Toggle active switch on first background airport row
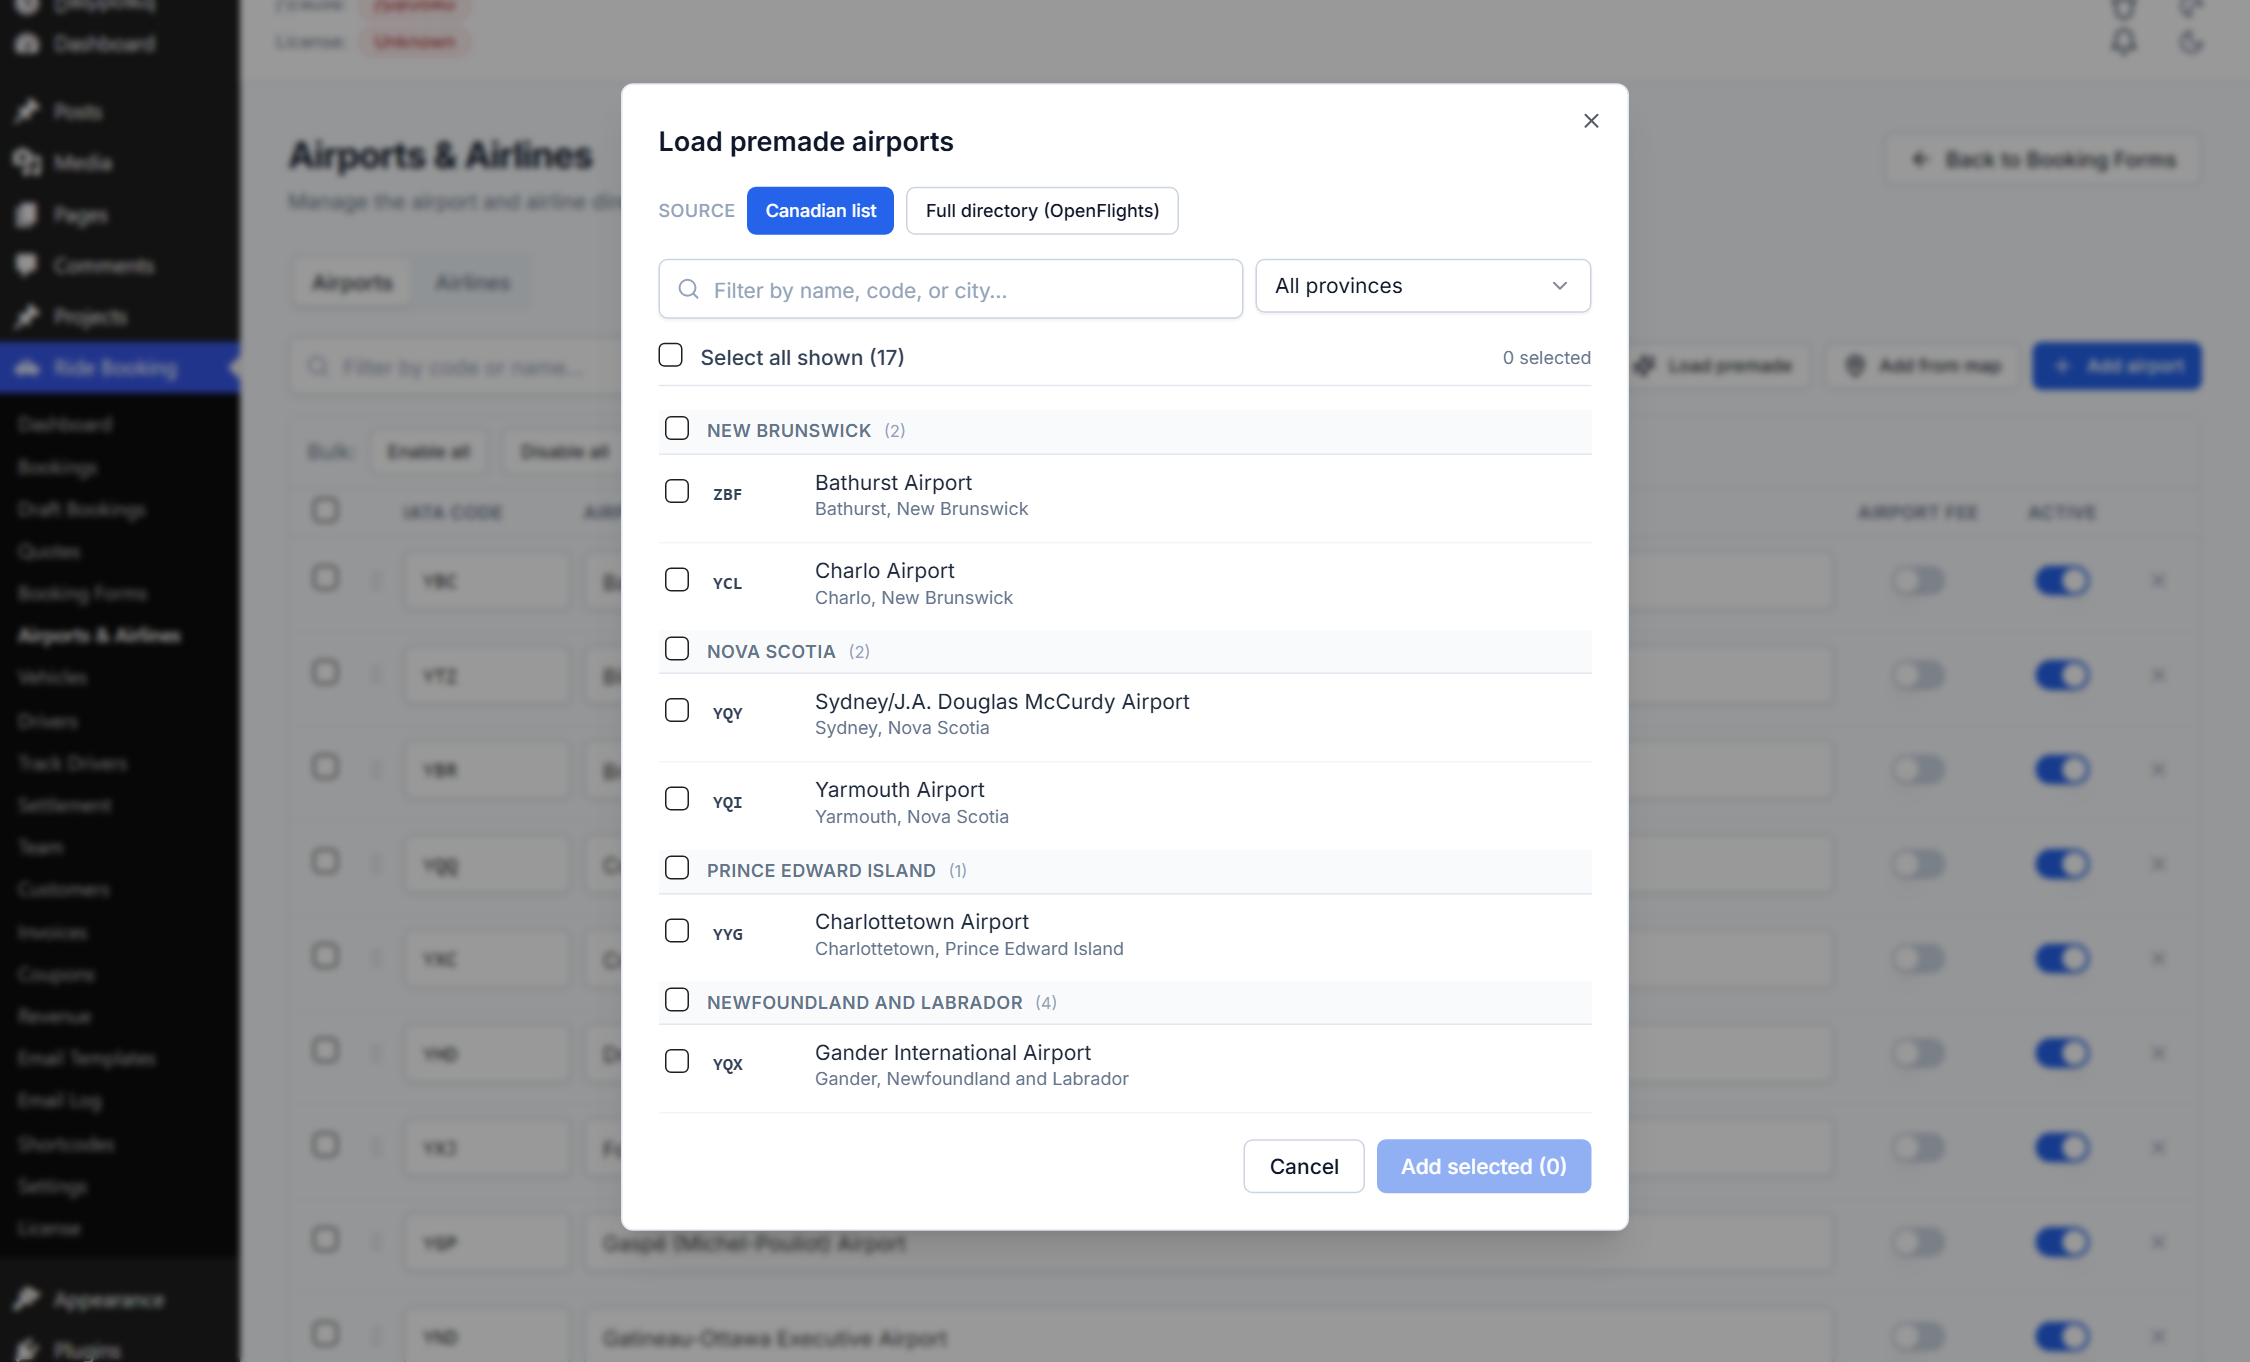This screenshot has height=1362, width=2250. (x=2061, y=581)
